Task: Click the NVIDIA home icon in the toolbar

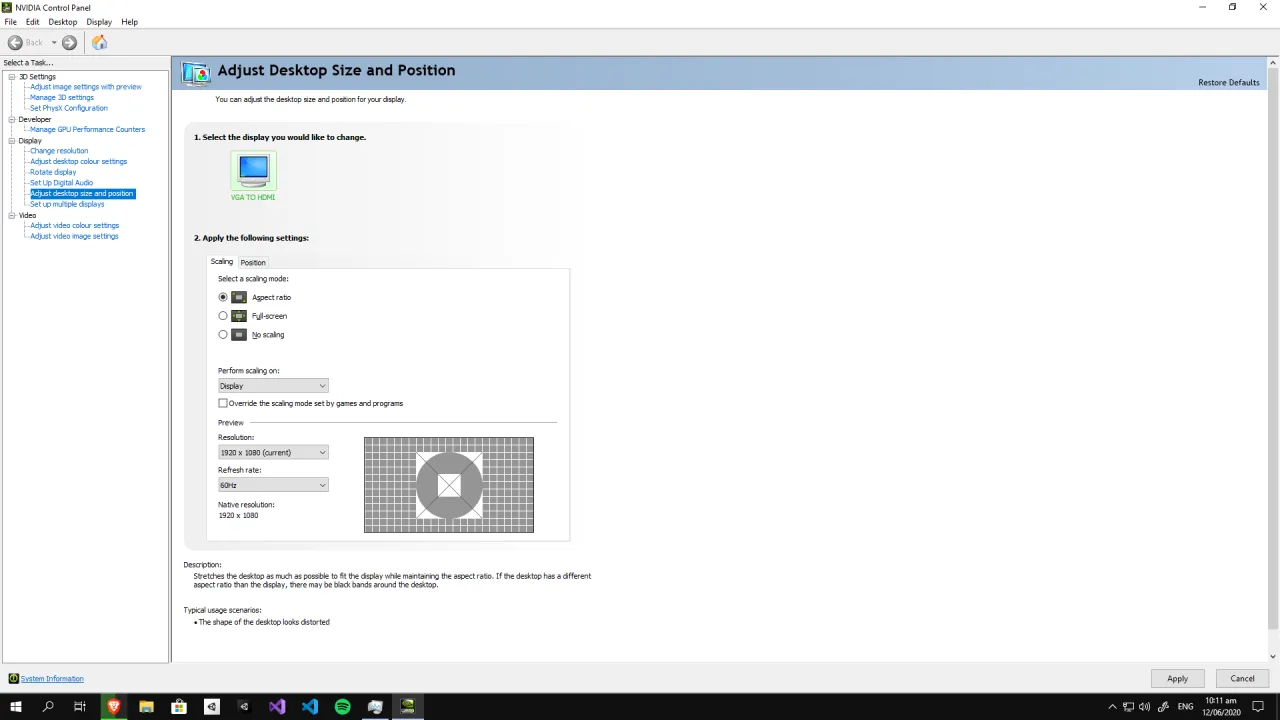Action: (x=99, y=42)
